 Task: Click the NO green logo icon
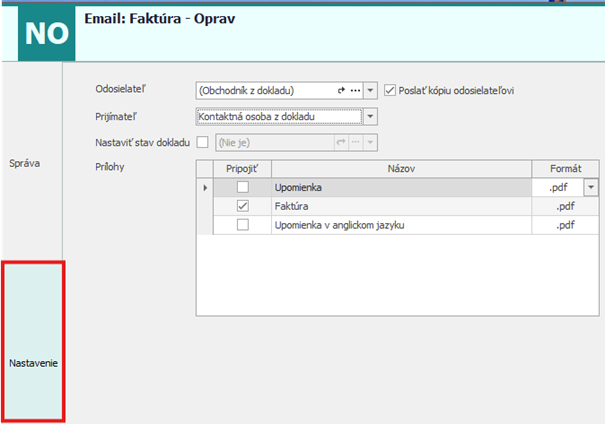coord(46,33)
